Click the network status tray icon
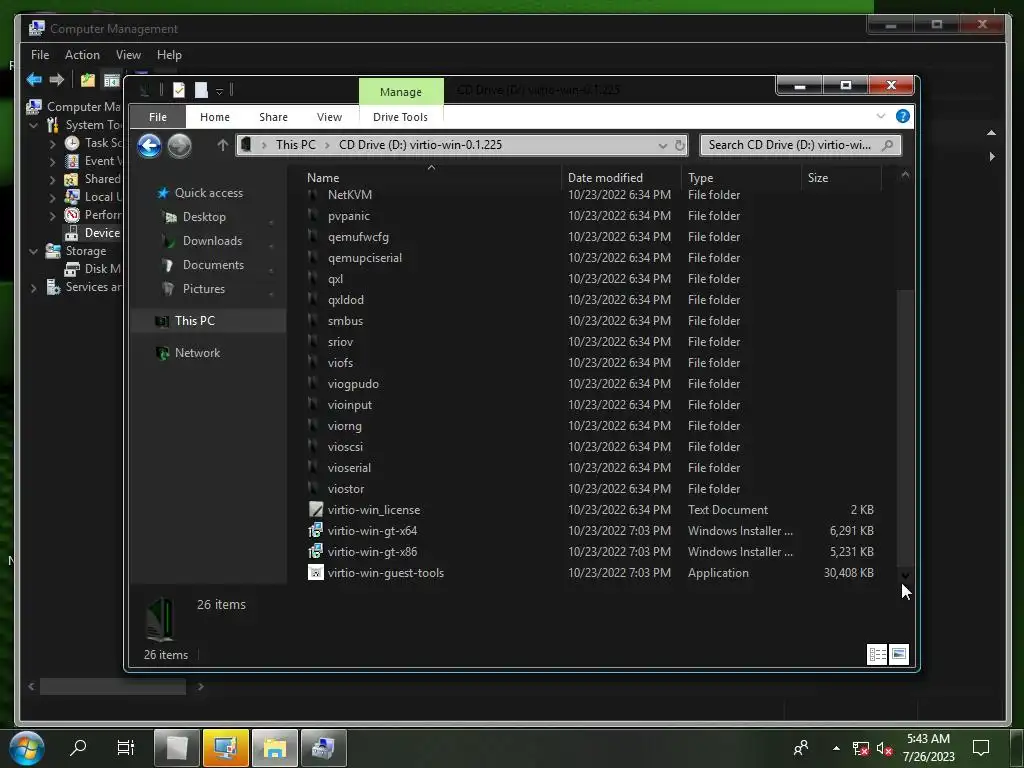The height and width of the screenshot is (768, 1024). [861, 748]
